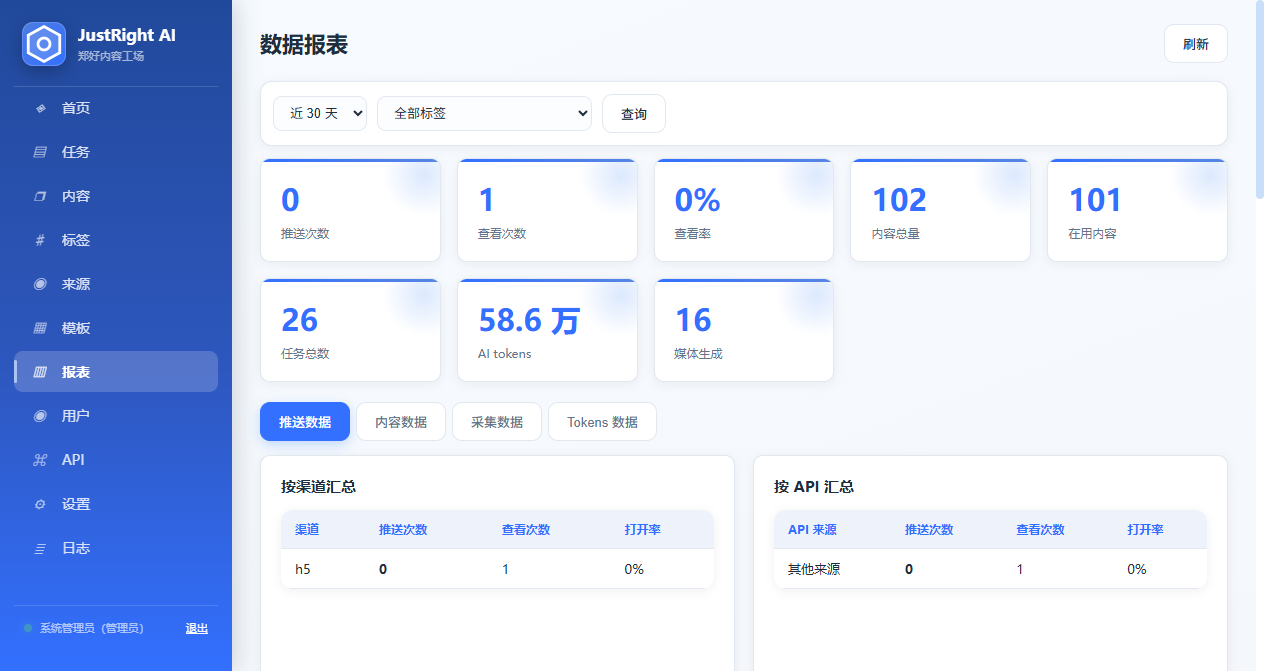This screenshot has height=671, width=1264.
Task: Switch to the 内容数据 tab
Action: 401,422
